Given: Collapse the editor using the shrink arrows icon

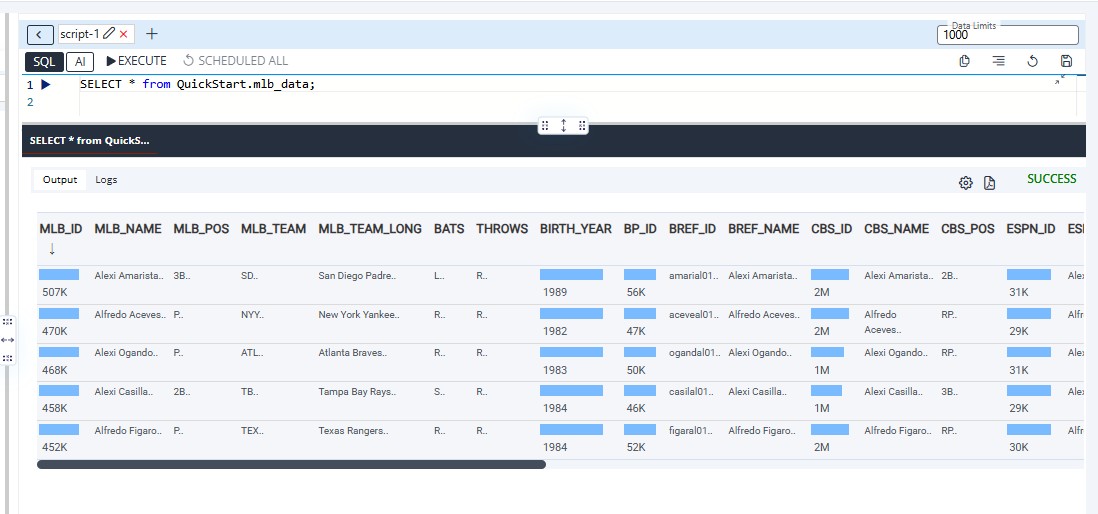Looking at the screenshot, I should [x=1060, y=80].
